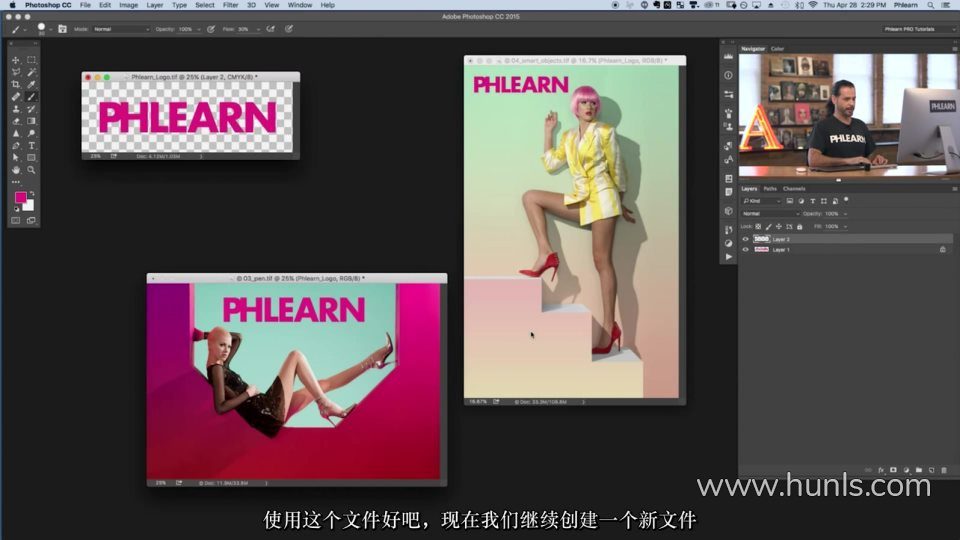
Task: Select the Hand tool
Action: pos(16,170)
